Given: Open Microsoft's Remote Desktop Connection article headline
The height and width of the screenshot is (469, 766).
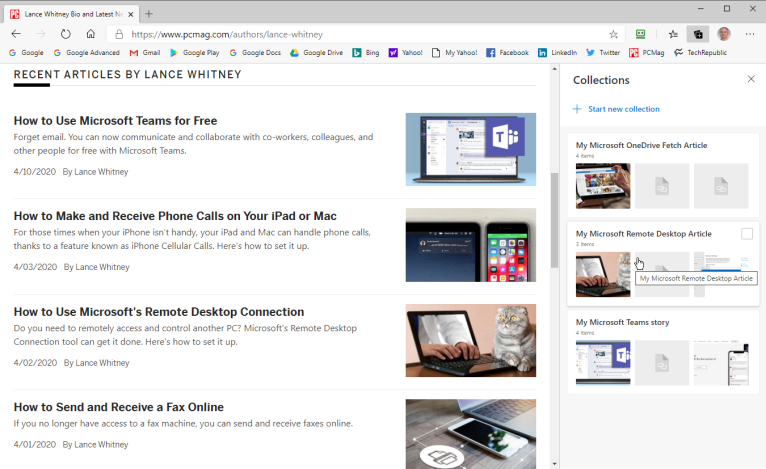Looking at the screenshot, I should pos(159,312).
